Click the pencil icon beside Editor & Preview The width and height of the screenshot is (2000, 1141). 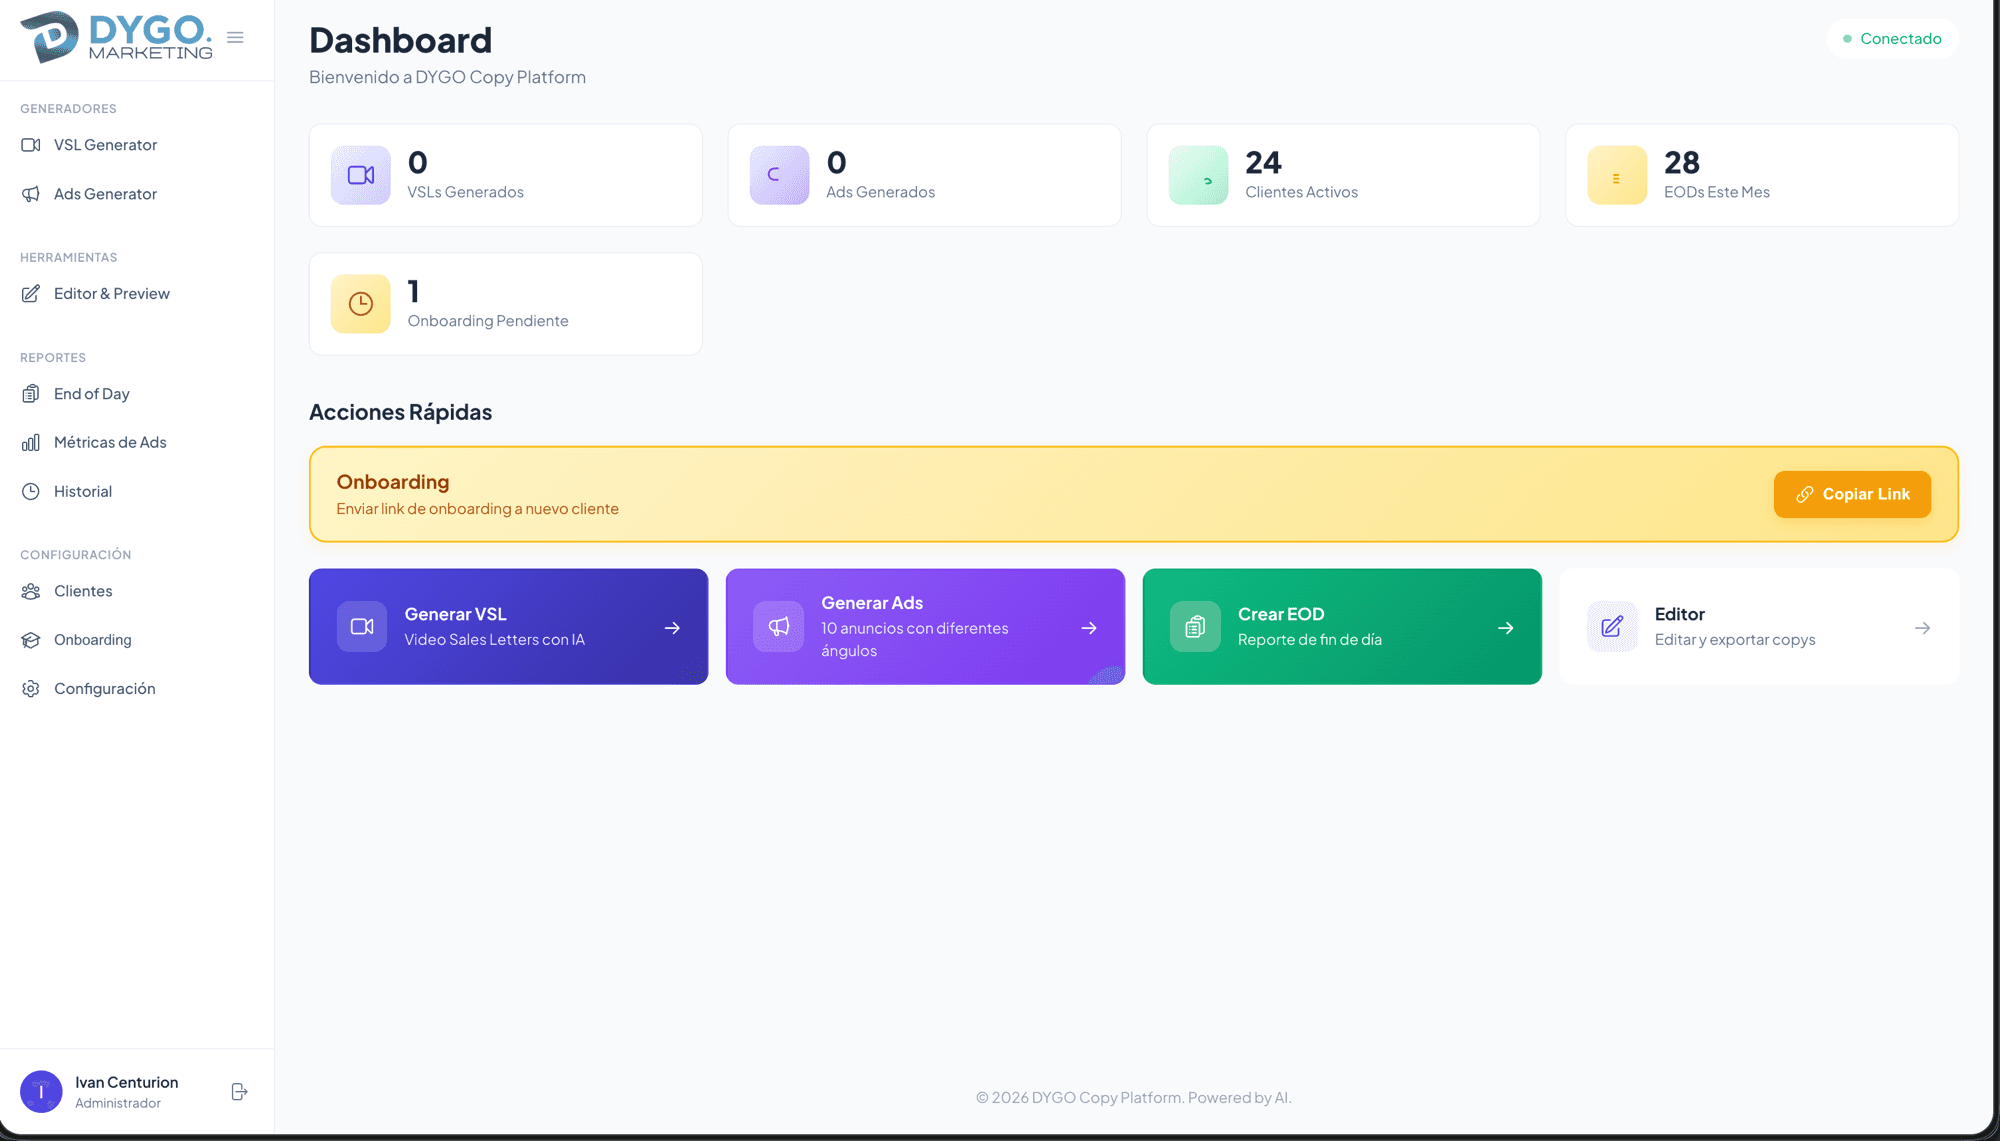click(x=31, y=294)
